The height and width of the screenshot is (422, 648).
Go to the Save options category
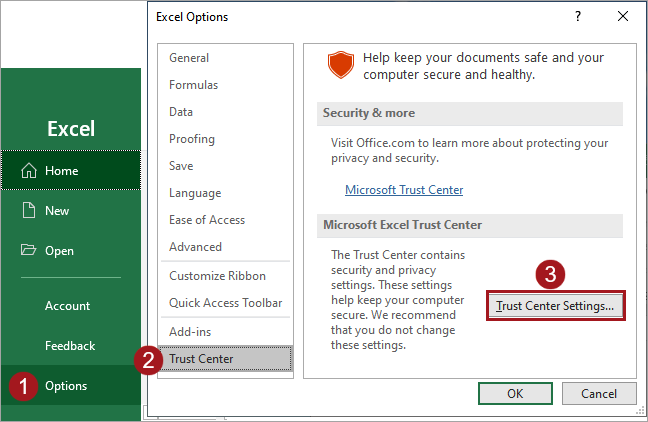click(181, 166)
